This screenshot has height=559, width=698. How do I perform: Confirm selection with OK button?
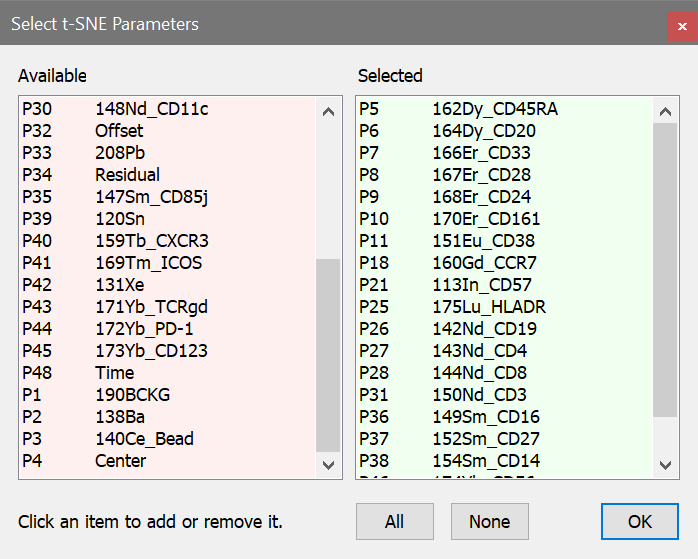tap(640, 521)
